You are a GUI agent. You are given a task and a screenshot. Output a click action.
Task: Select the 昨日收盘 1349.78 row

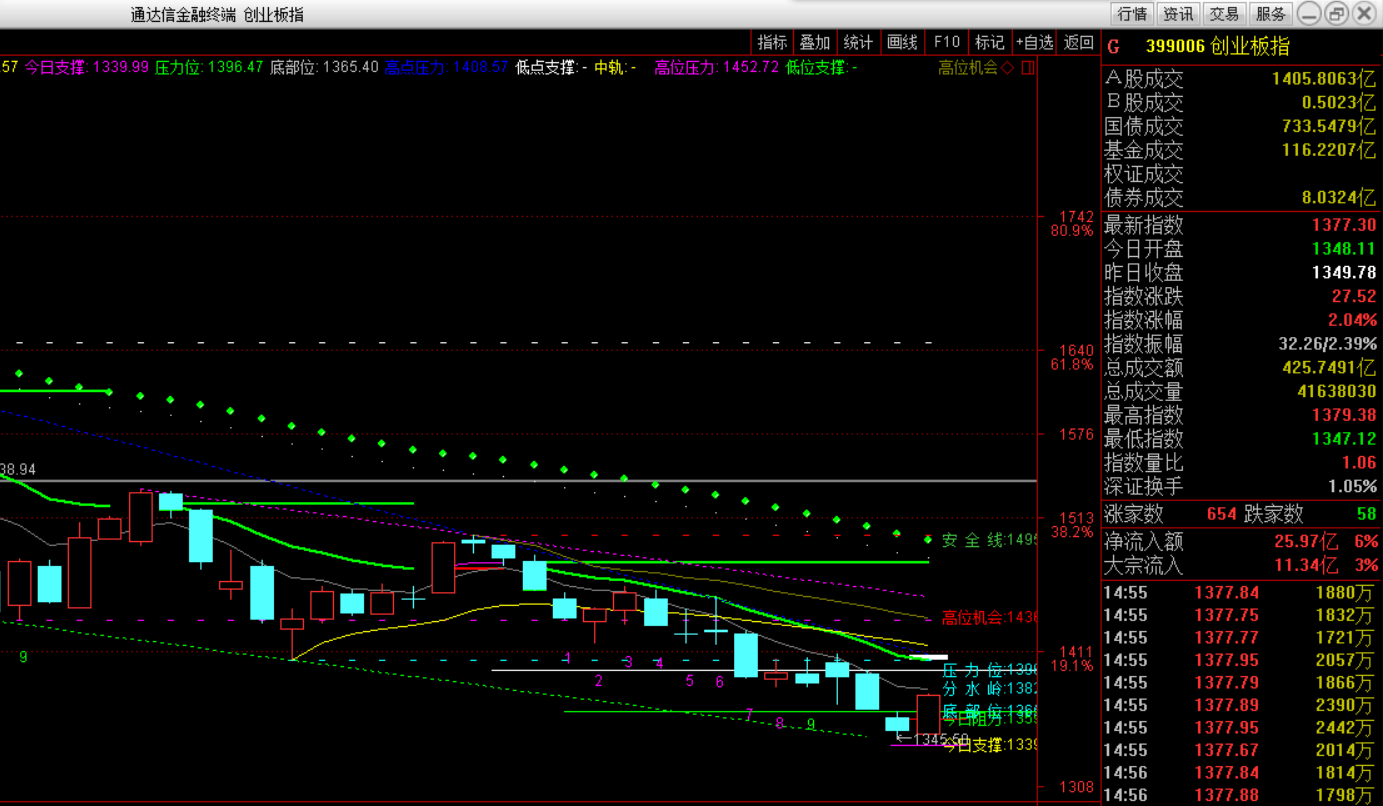[1240, 273]
